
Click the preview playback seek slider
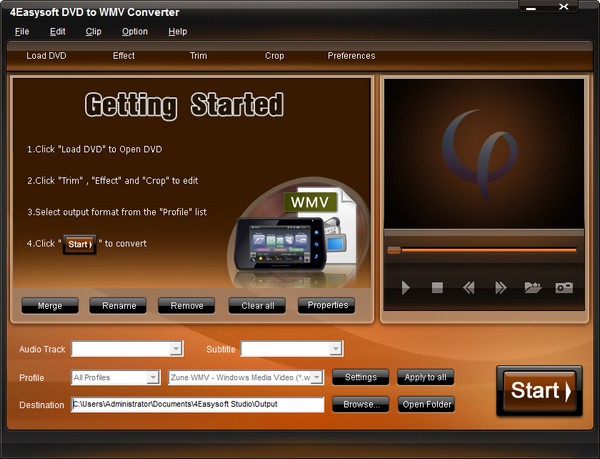[x=481, y=250]
